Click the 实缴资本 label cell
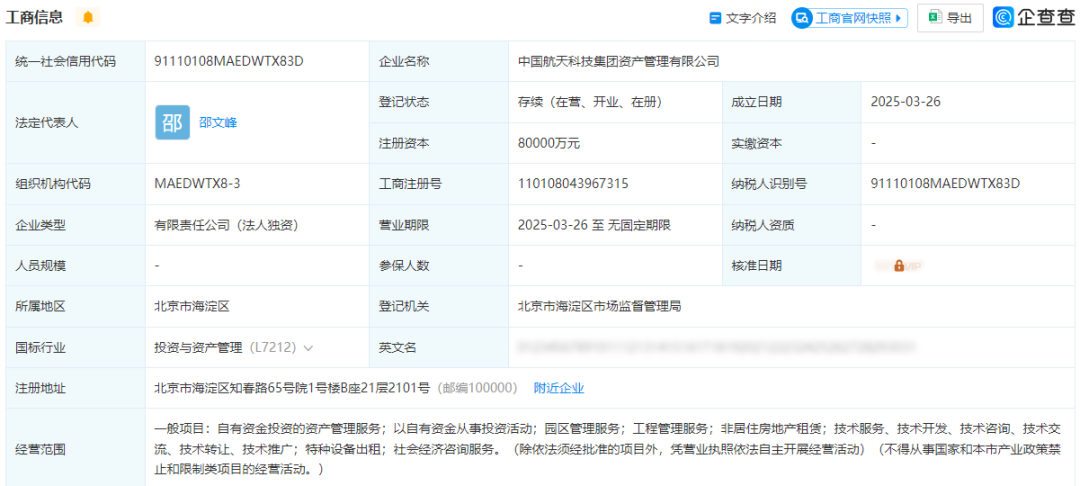Image resolution: width=1080 pixels, height=486 pixels. 791,143
